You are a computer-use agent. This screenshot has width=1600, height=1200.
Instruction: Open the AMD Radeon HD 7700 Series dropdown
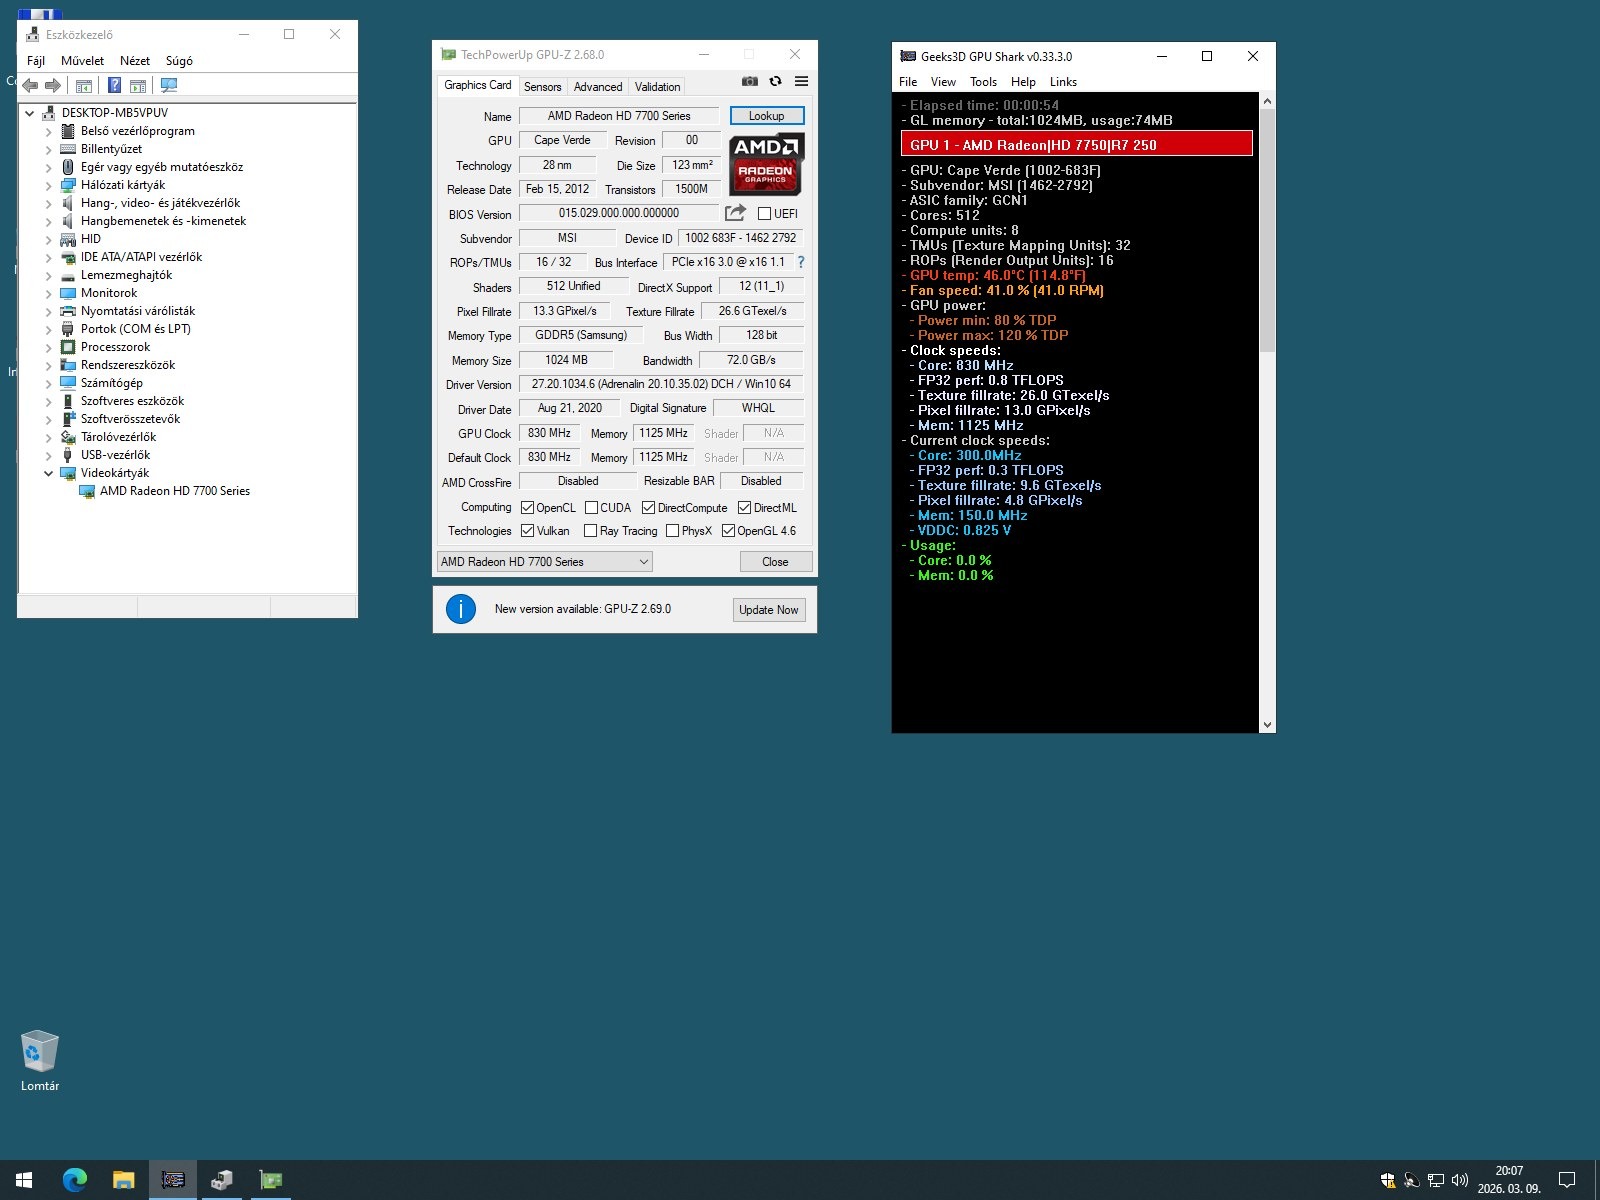click(545, 562)
